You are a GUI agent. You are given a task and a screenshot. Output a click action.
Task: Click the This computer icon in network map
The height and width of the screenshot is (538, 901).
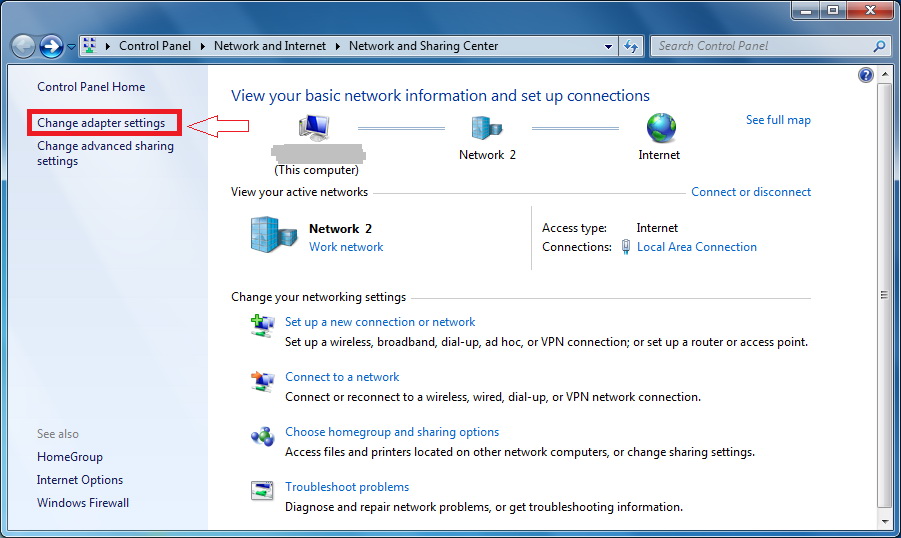pos(315,128)
